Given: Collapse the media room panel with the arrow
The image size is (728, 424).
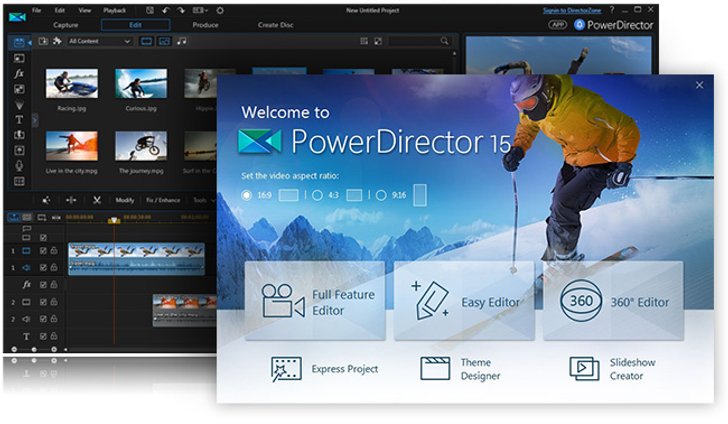Looking at the screenshot, I should coord(29,43).
